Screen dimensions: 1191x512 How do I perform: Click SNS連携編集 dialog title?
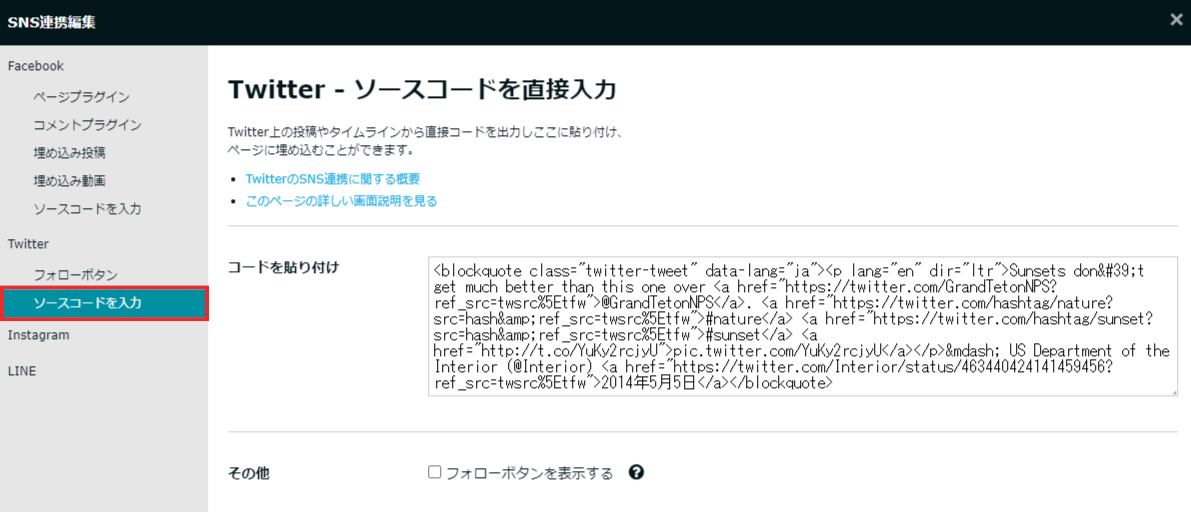tap(52, 21)
